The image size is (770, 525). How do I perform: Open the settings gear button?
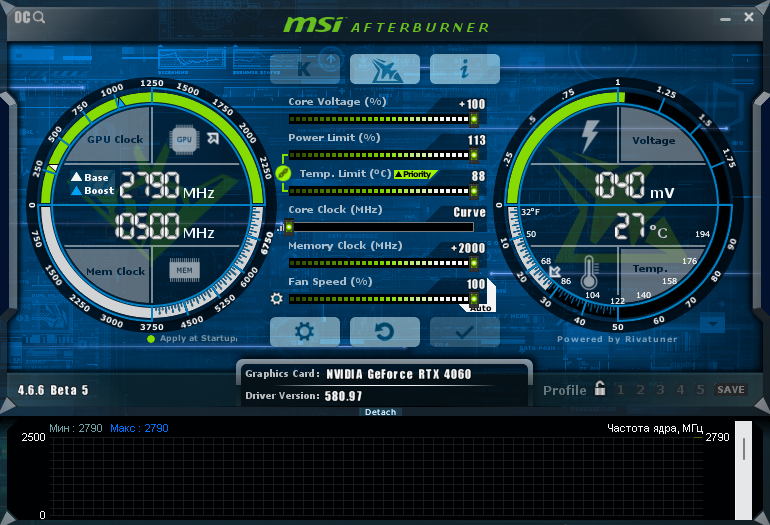point(305,332)
